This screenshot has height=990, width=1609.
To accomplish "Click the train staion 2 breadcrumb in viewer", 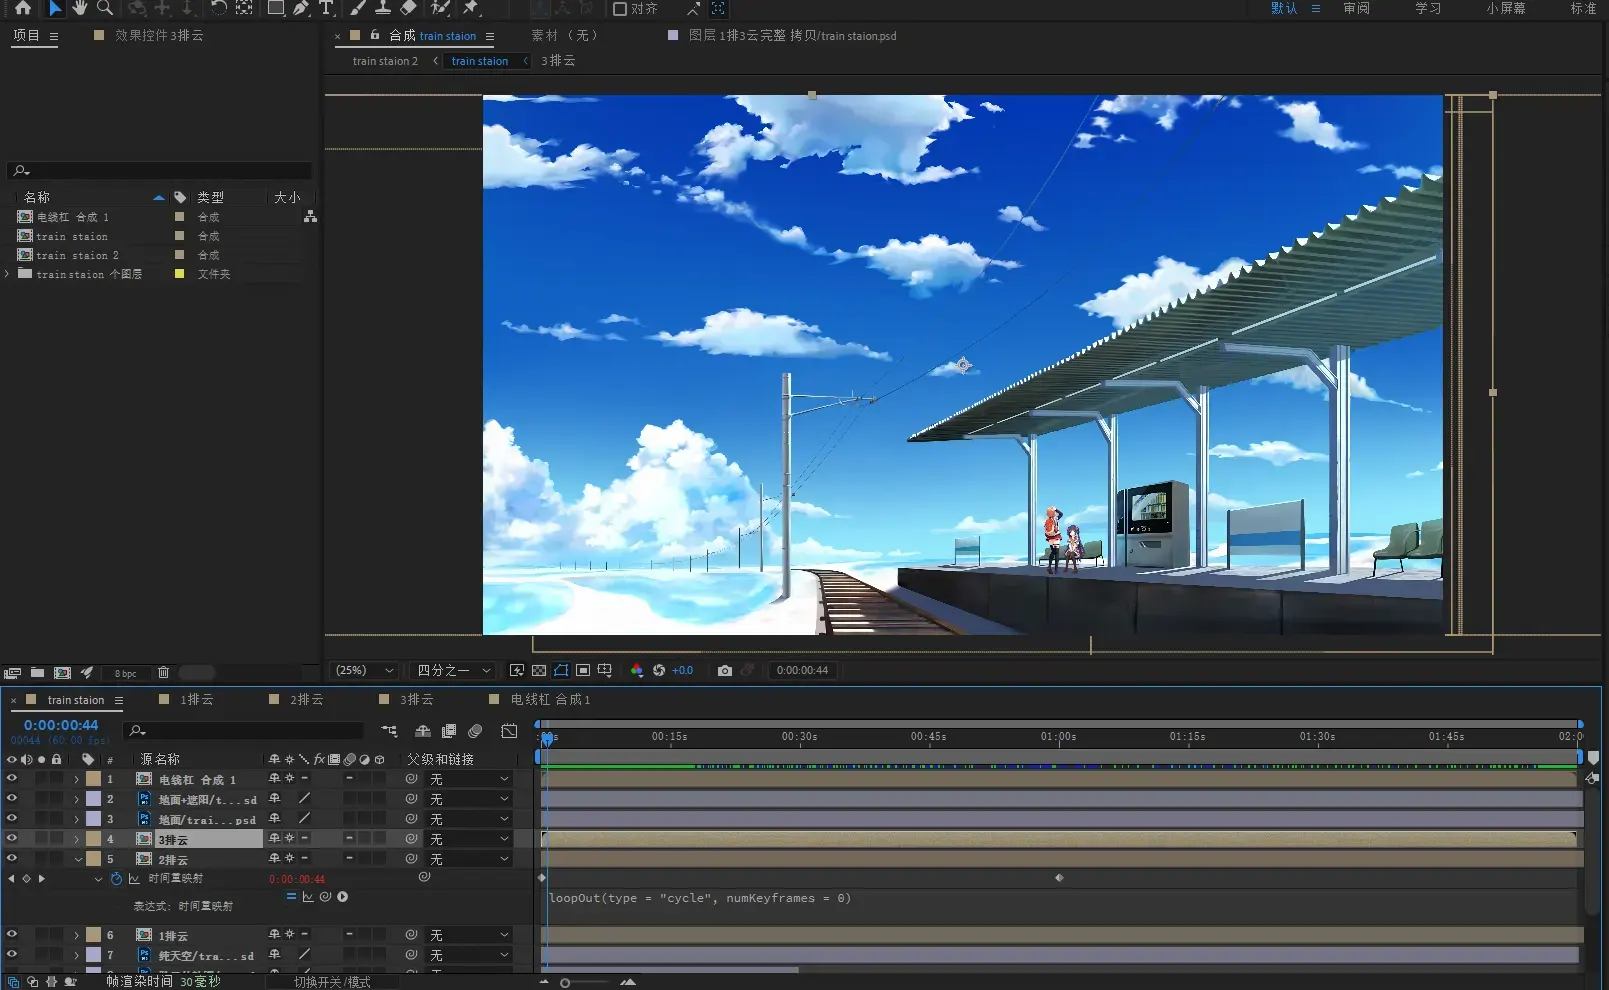I will [x=385, y=61].
